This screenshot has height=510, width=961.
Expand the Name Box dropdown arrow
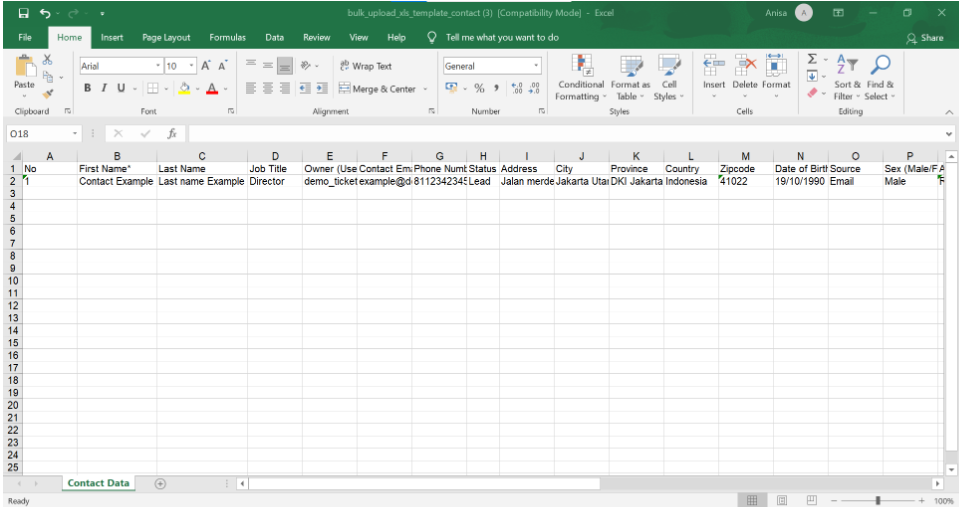76,133
